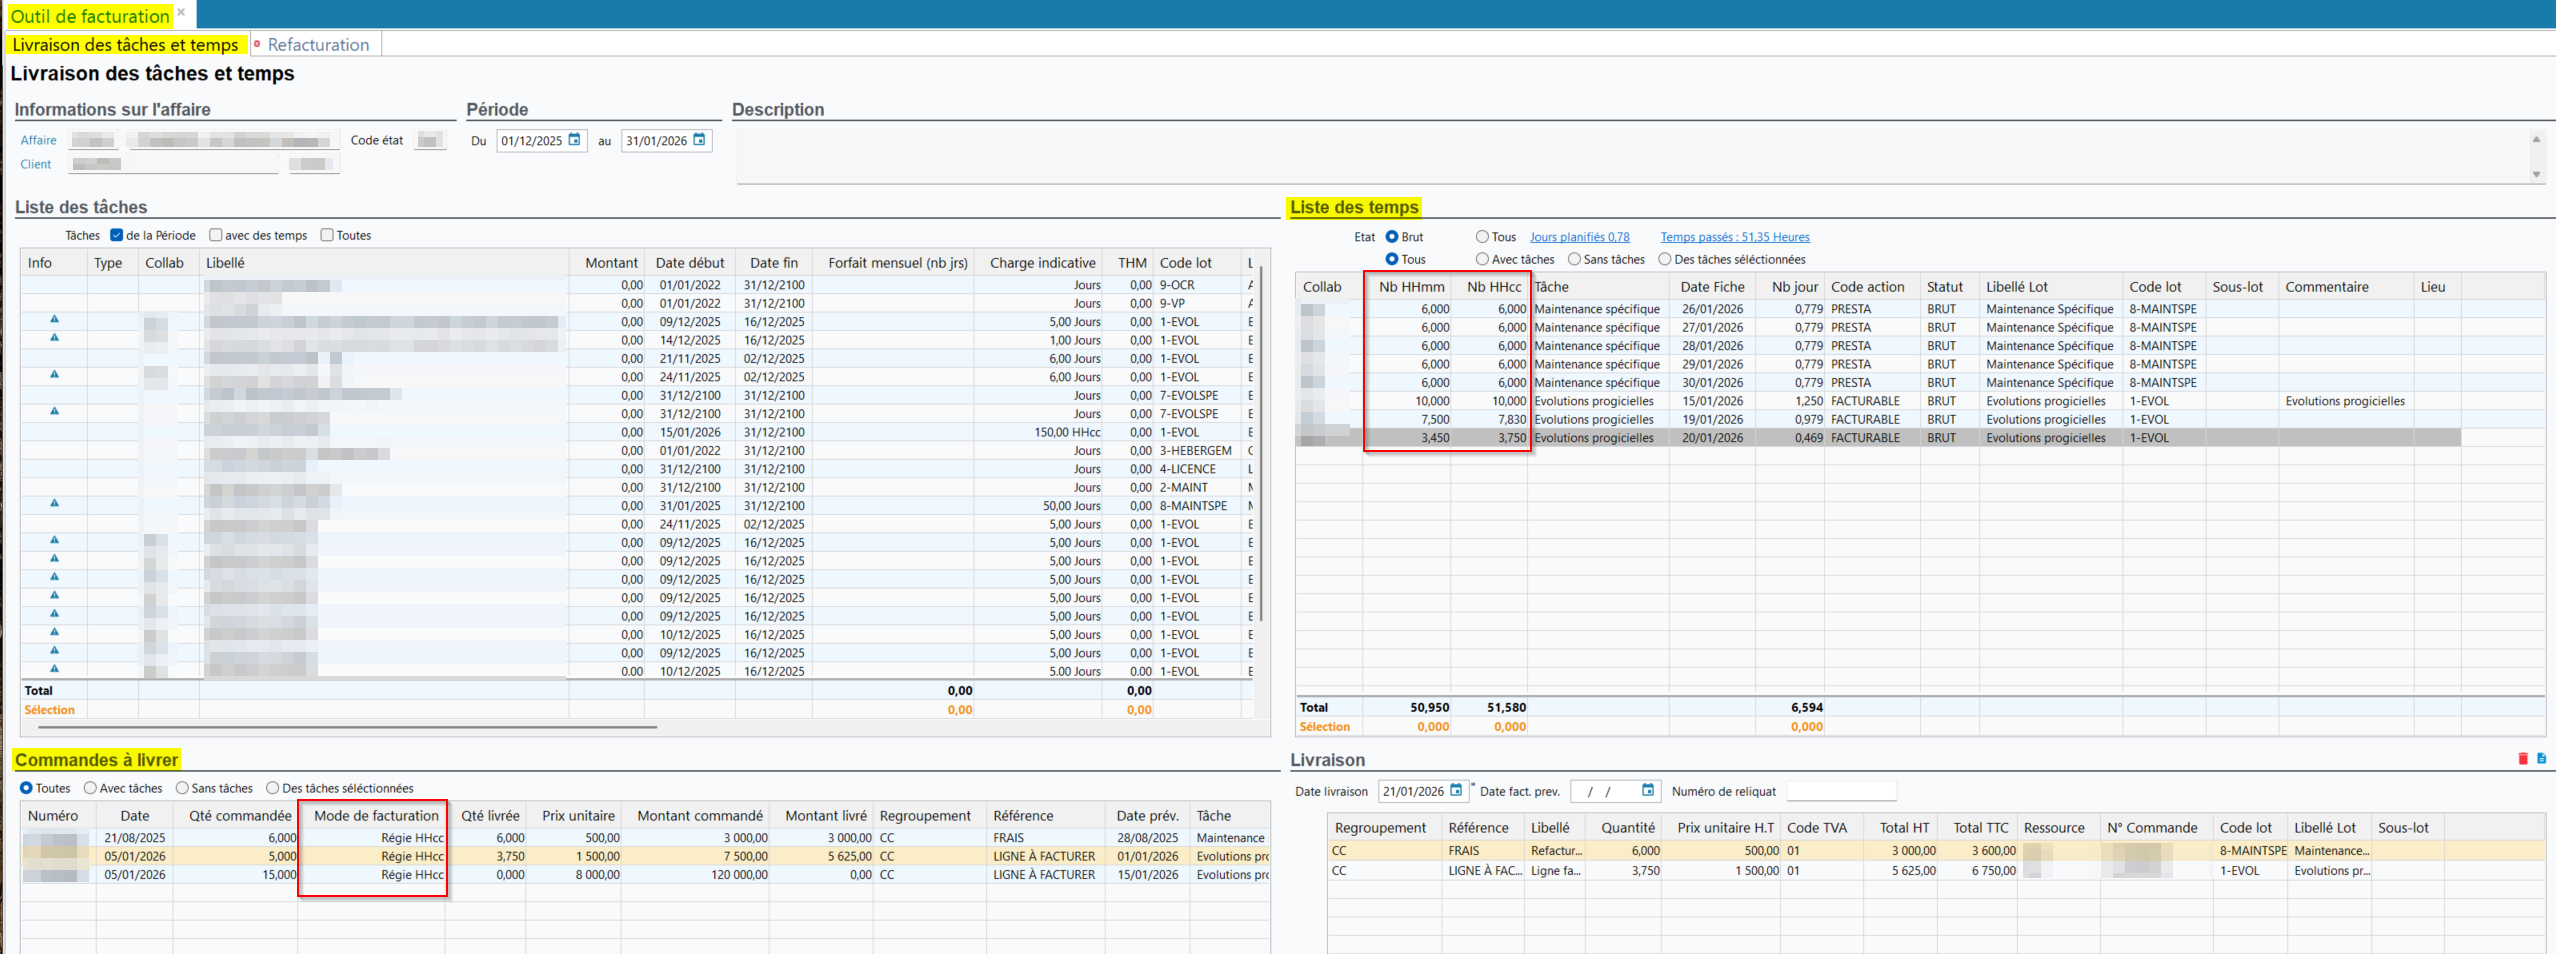Click the red trash icon in Livraison

[2523, 759]
